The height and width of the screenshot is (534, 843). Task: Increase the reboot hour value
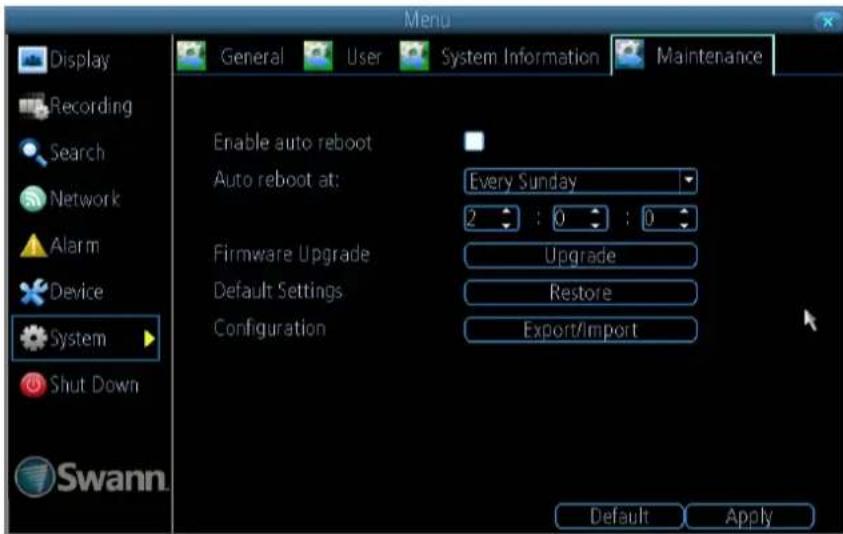click(x=506, y=212)
